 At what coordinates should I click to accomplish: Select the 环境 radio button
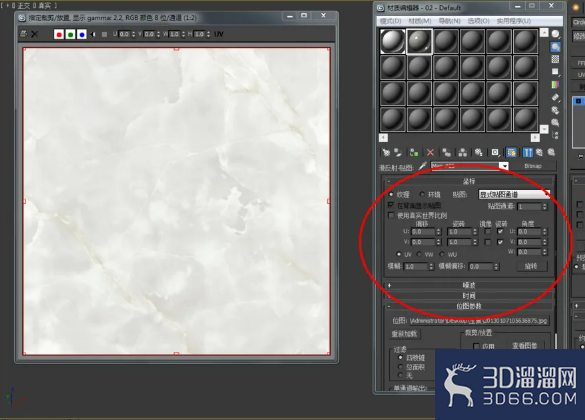coord(422,194)
